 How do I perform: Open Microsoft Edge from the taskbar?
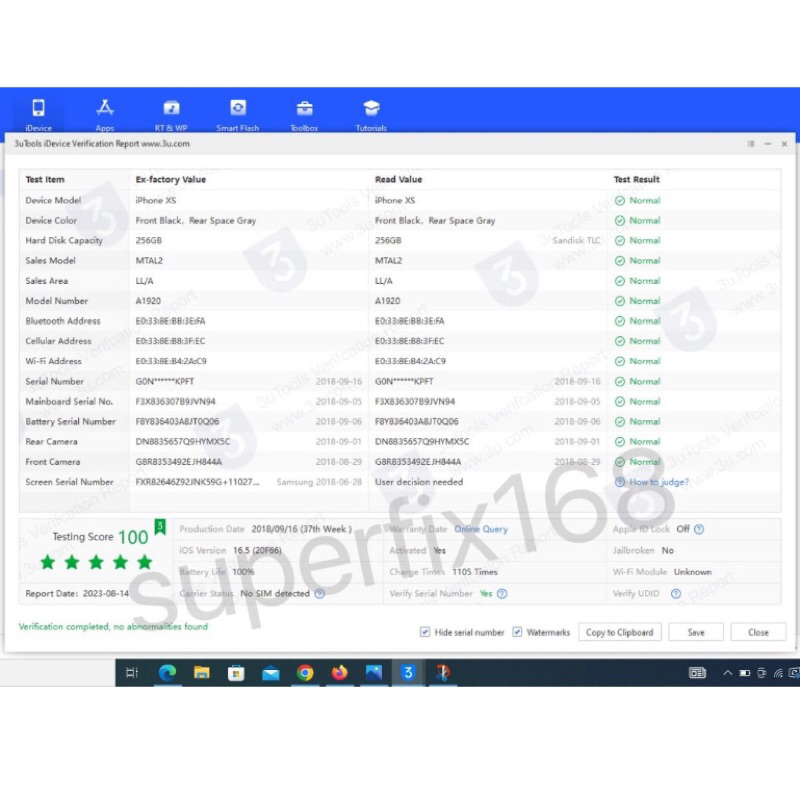pyautogui.click(x=167, y=673)
